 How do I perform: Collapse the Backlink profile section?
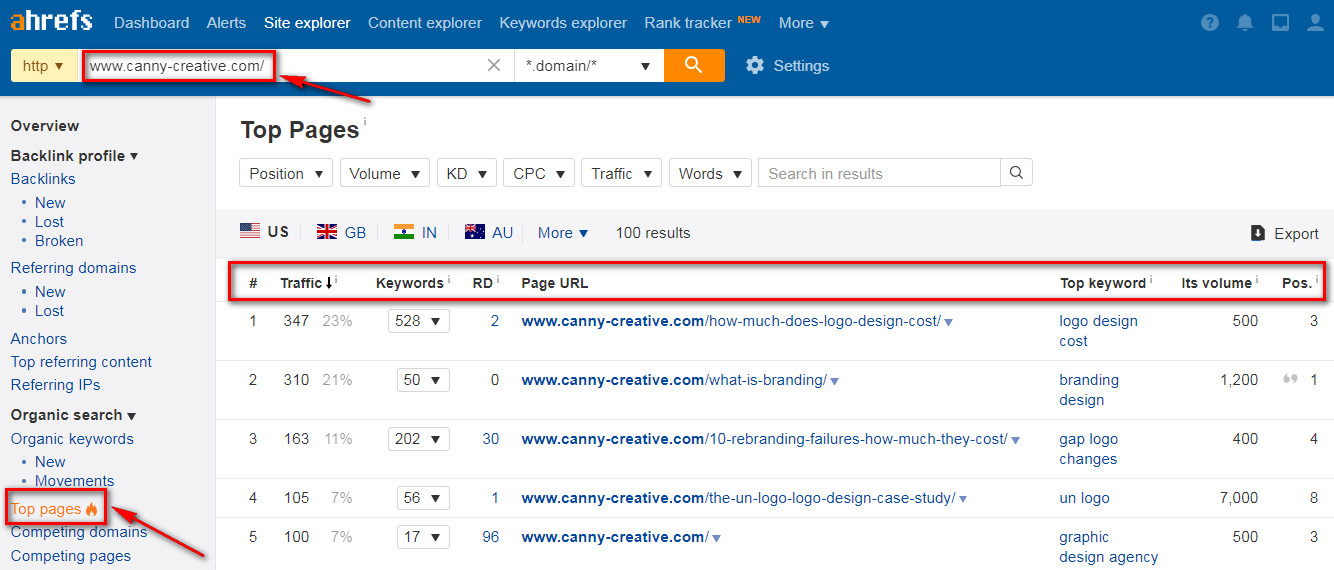tap(74, 156)
